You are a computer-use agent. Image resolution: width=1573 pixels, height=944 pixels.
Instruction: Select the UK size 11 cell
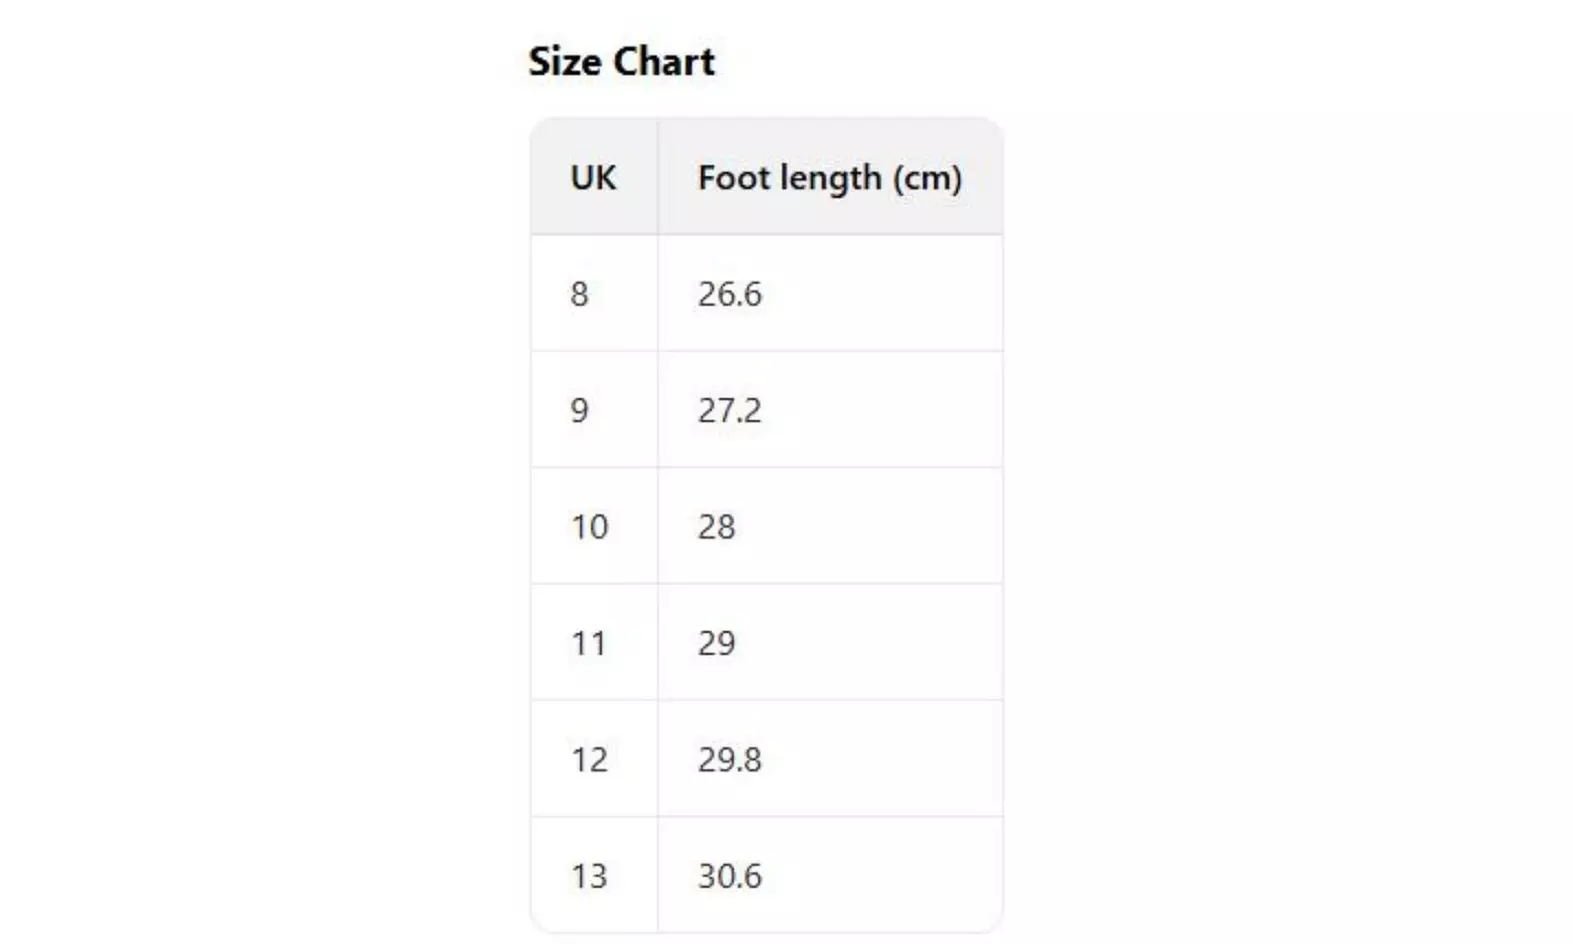(589, 643)
